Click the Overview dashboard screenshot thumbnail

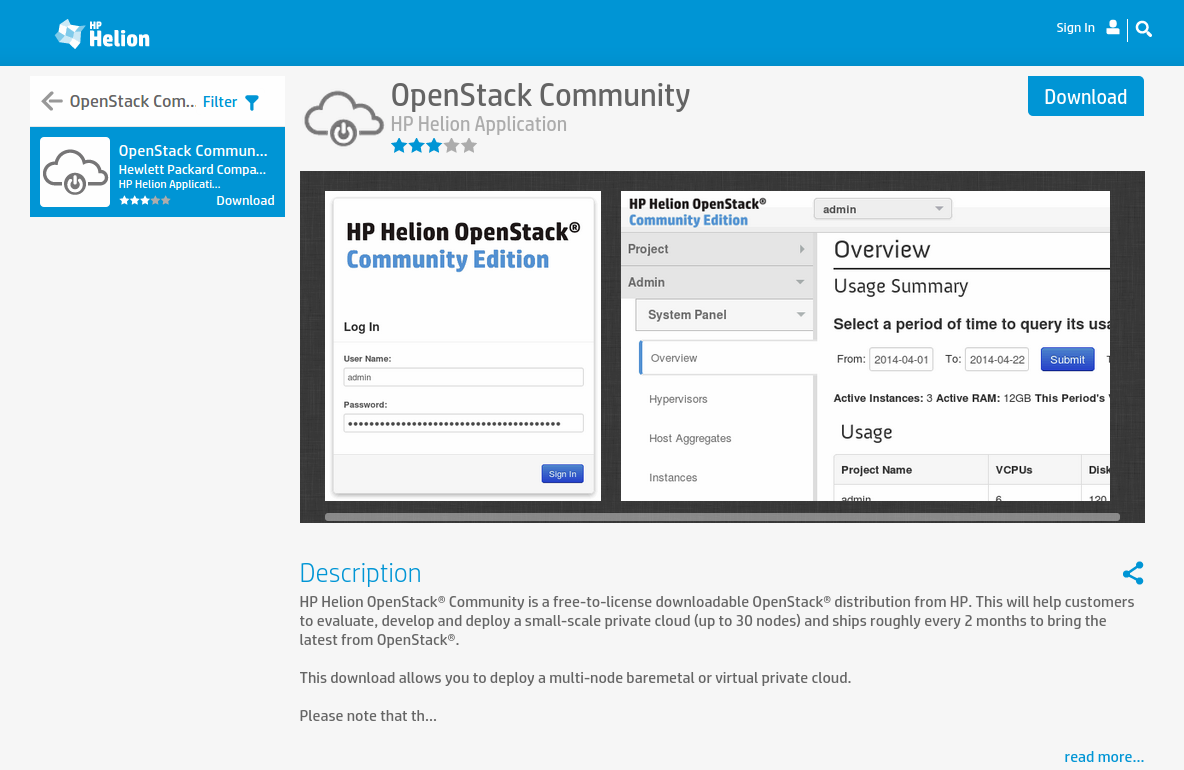[x=865, y=346]
